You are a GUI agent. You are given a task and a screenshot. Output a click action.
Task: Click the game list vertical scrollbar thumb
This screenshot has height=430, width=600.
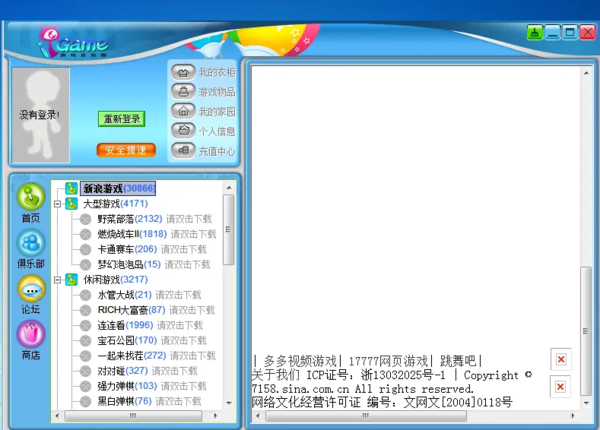tap(228, 230)
